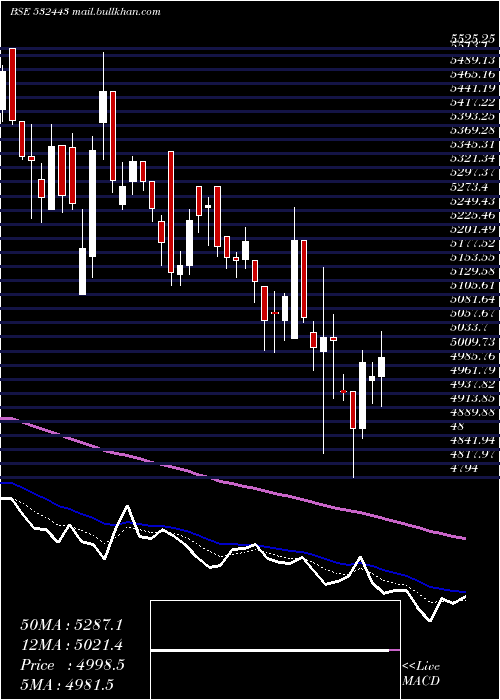Click the 5249.43 price label

472,201
